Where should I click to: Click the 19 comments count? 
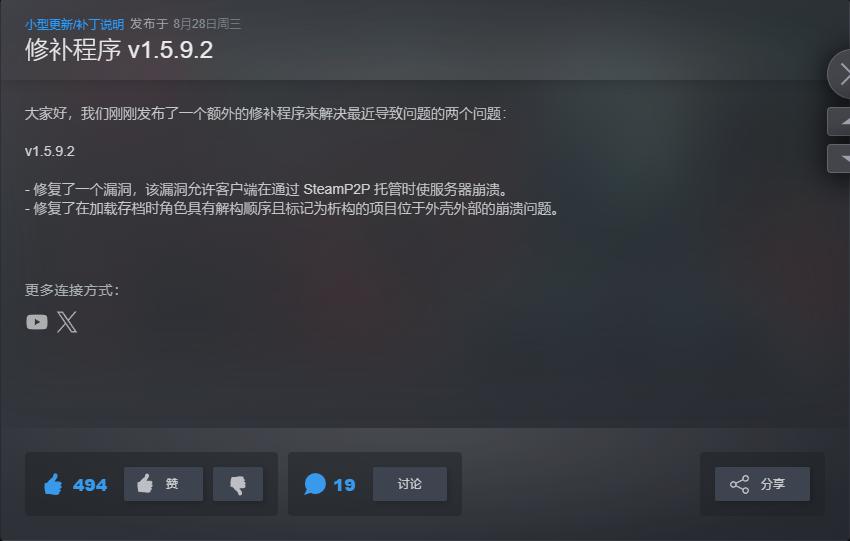(344, 485)
